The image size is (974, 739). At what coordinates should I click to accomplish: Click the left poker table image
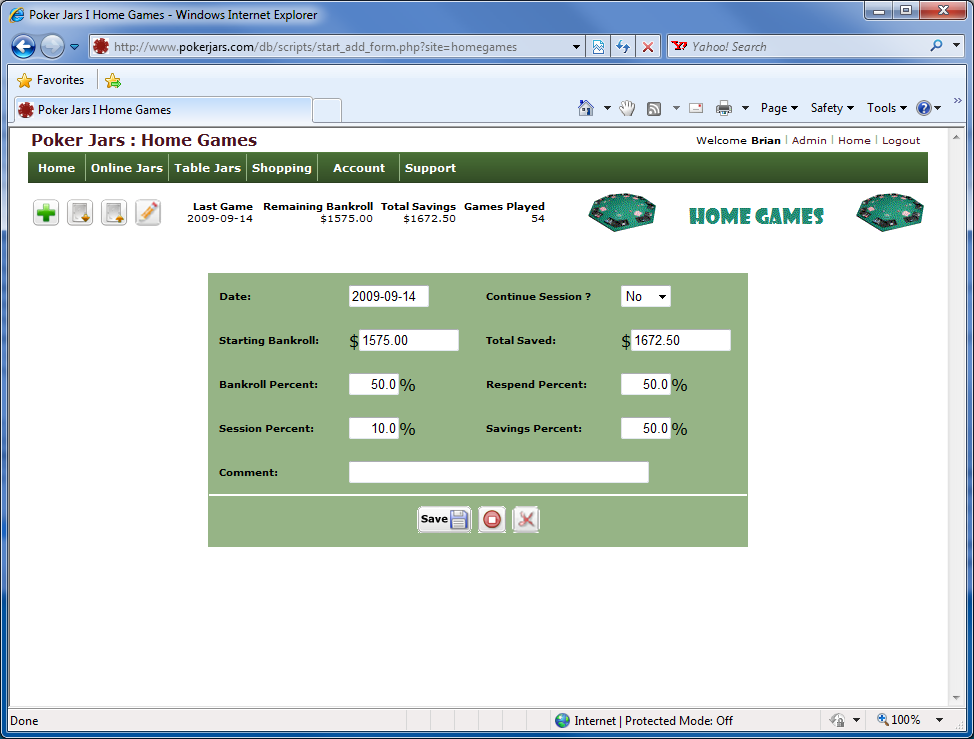622,212
